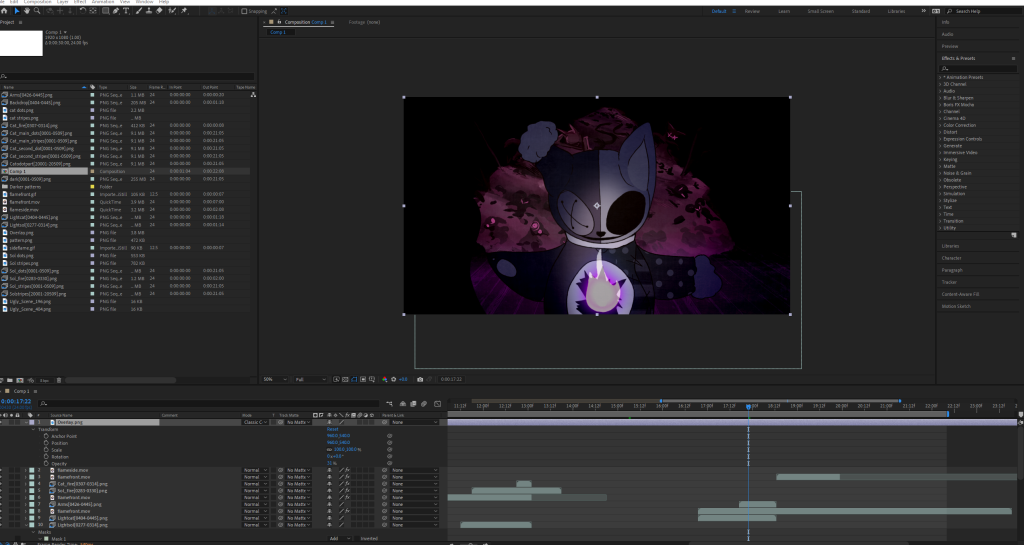Open the Content-Aware Fill panel
The width and height of the screenshot is (1024, 545).
(x=960, y=294)
